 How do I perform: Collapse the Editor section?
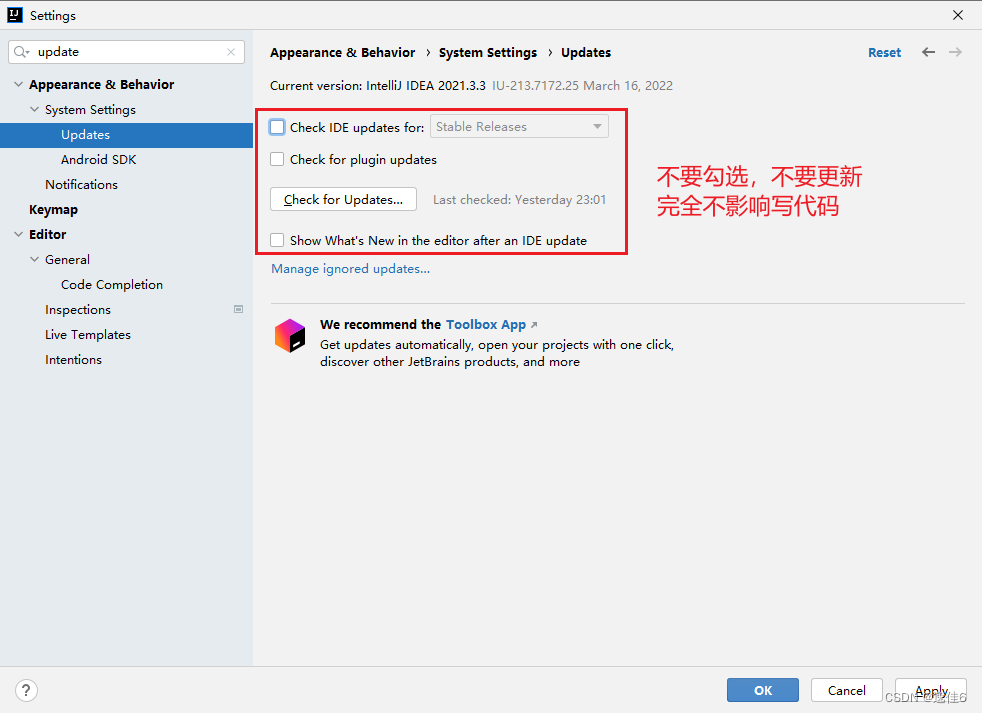coord(19,234)
